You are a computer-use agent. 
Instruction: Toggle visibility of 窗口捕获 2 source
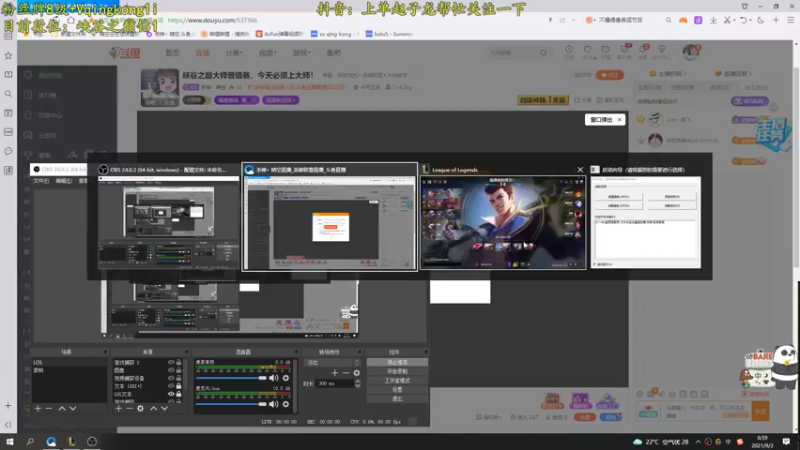[171, 362]
